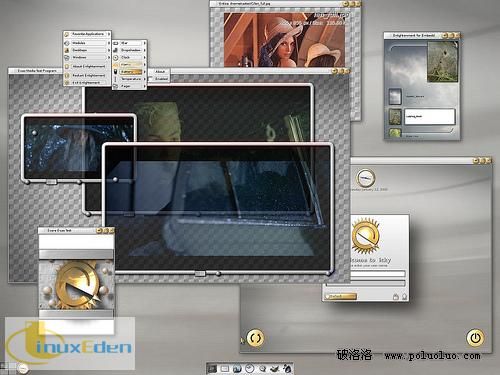Viewport: 500px width, 375px height.
Task: Expand the Modules submenu arrow
Action: pyautogui.click(x=108, y=43)
